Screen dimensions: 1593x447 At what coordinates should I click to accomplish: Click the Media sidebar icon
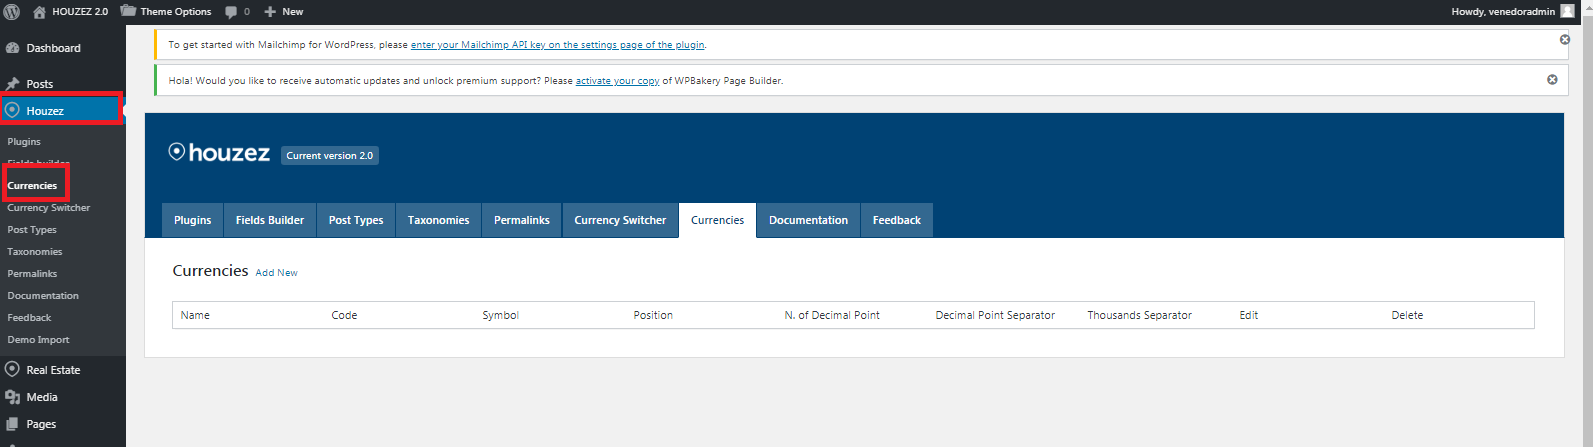(12, 397)
